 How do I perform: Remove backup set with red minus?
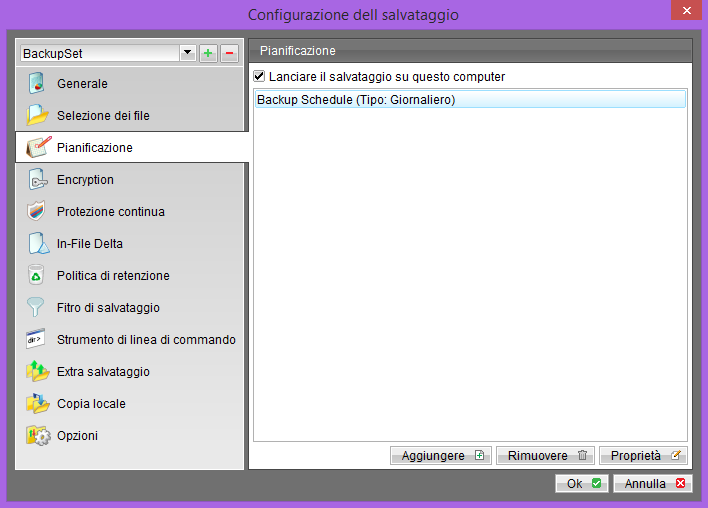pyautogui.click(x=229, y=53)
